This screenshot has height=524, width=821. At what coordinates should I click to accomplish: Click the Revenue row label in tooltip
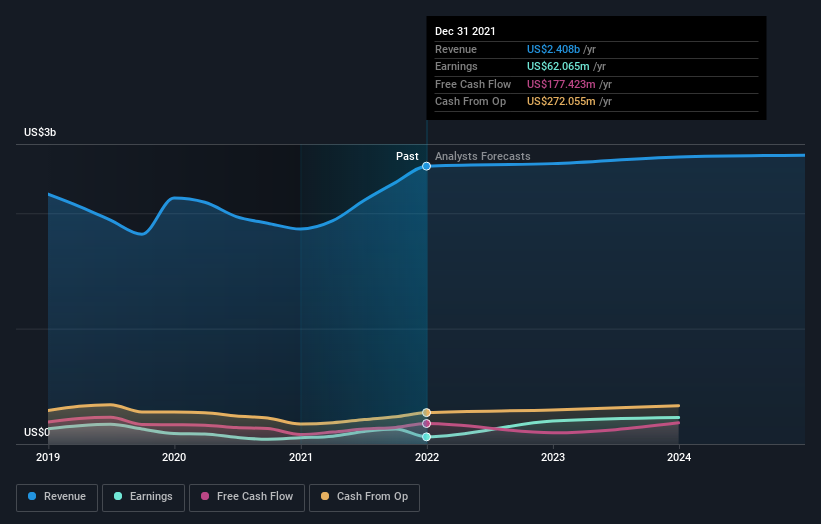pyautogui.click(x=456, y=49)
